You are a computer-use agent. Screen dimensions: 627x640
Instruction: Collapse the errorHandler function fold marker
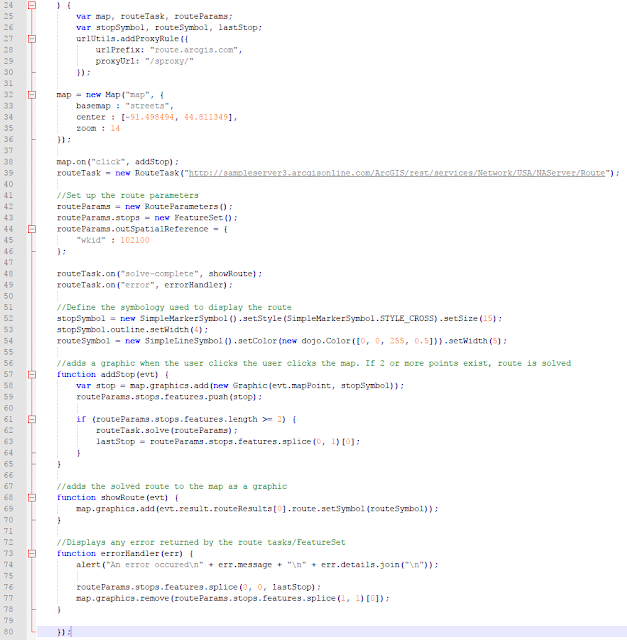point(32,553)
